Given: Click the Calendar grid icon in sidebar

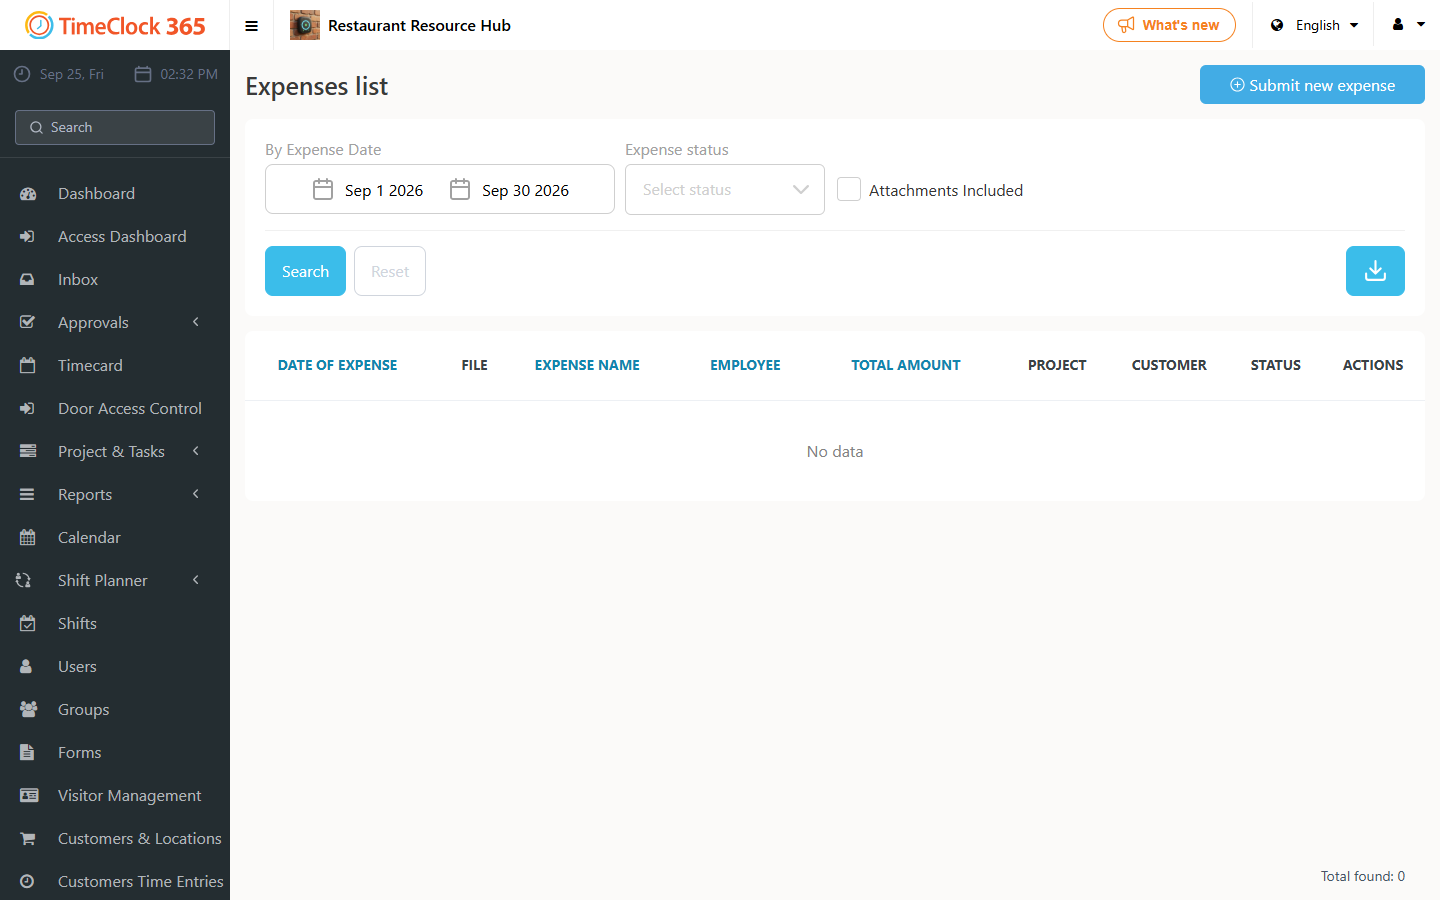Looking at the screenshot, I should tap(28, 538).
